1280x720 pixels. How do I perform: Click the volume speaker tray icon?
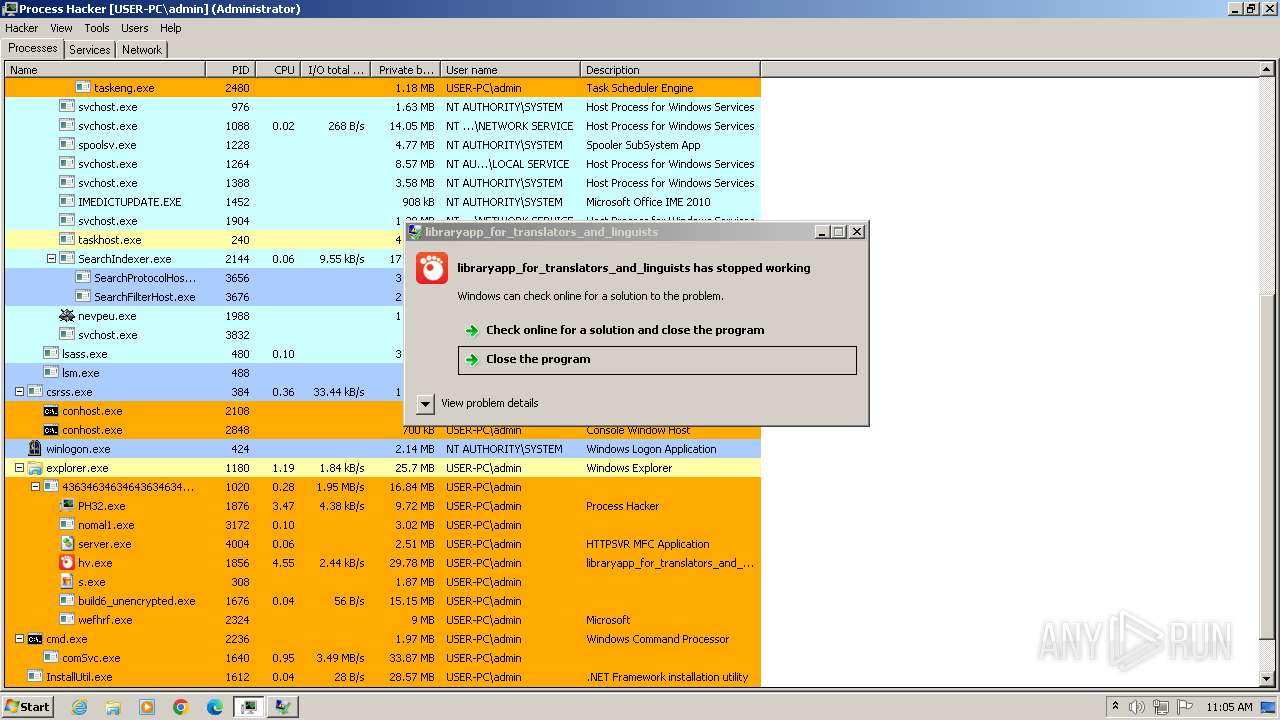coord(1137,707)
